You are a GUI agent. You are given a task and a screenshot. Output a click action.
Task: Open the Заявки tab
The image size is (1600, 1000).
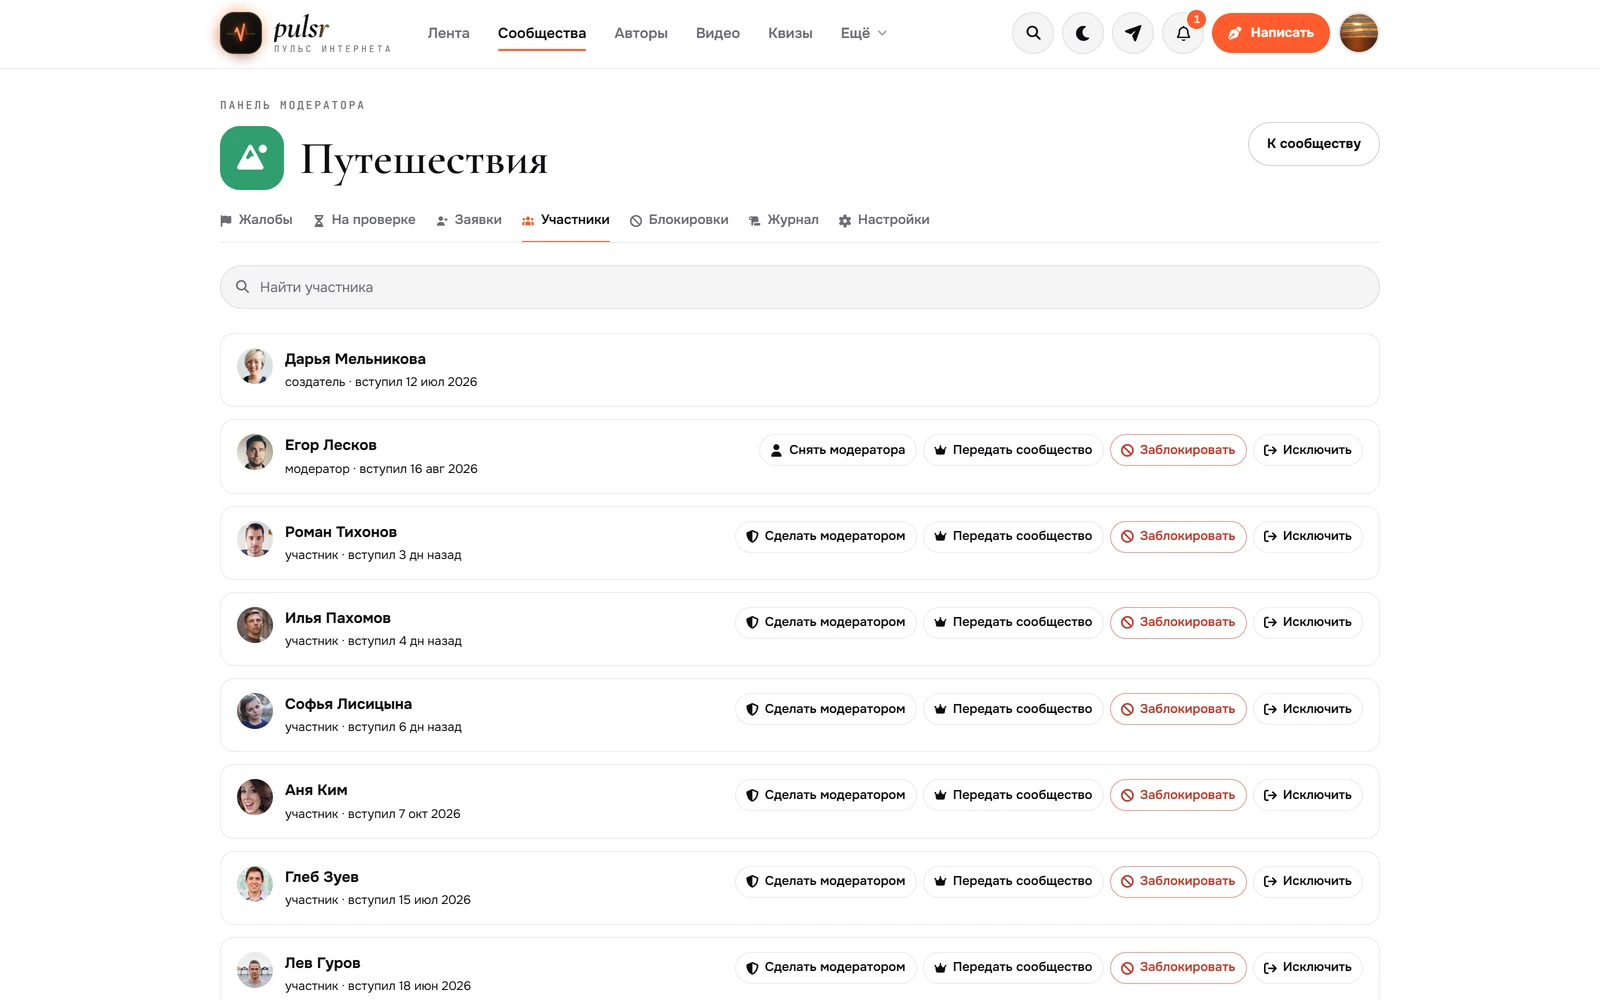(x=469, y=220)
